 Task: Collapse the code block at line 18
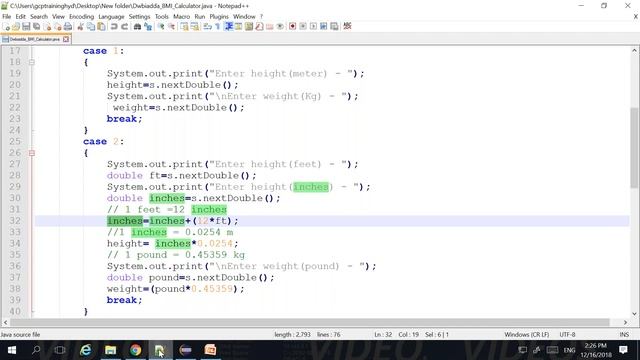pyautogui.click(x=32, y=62)
